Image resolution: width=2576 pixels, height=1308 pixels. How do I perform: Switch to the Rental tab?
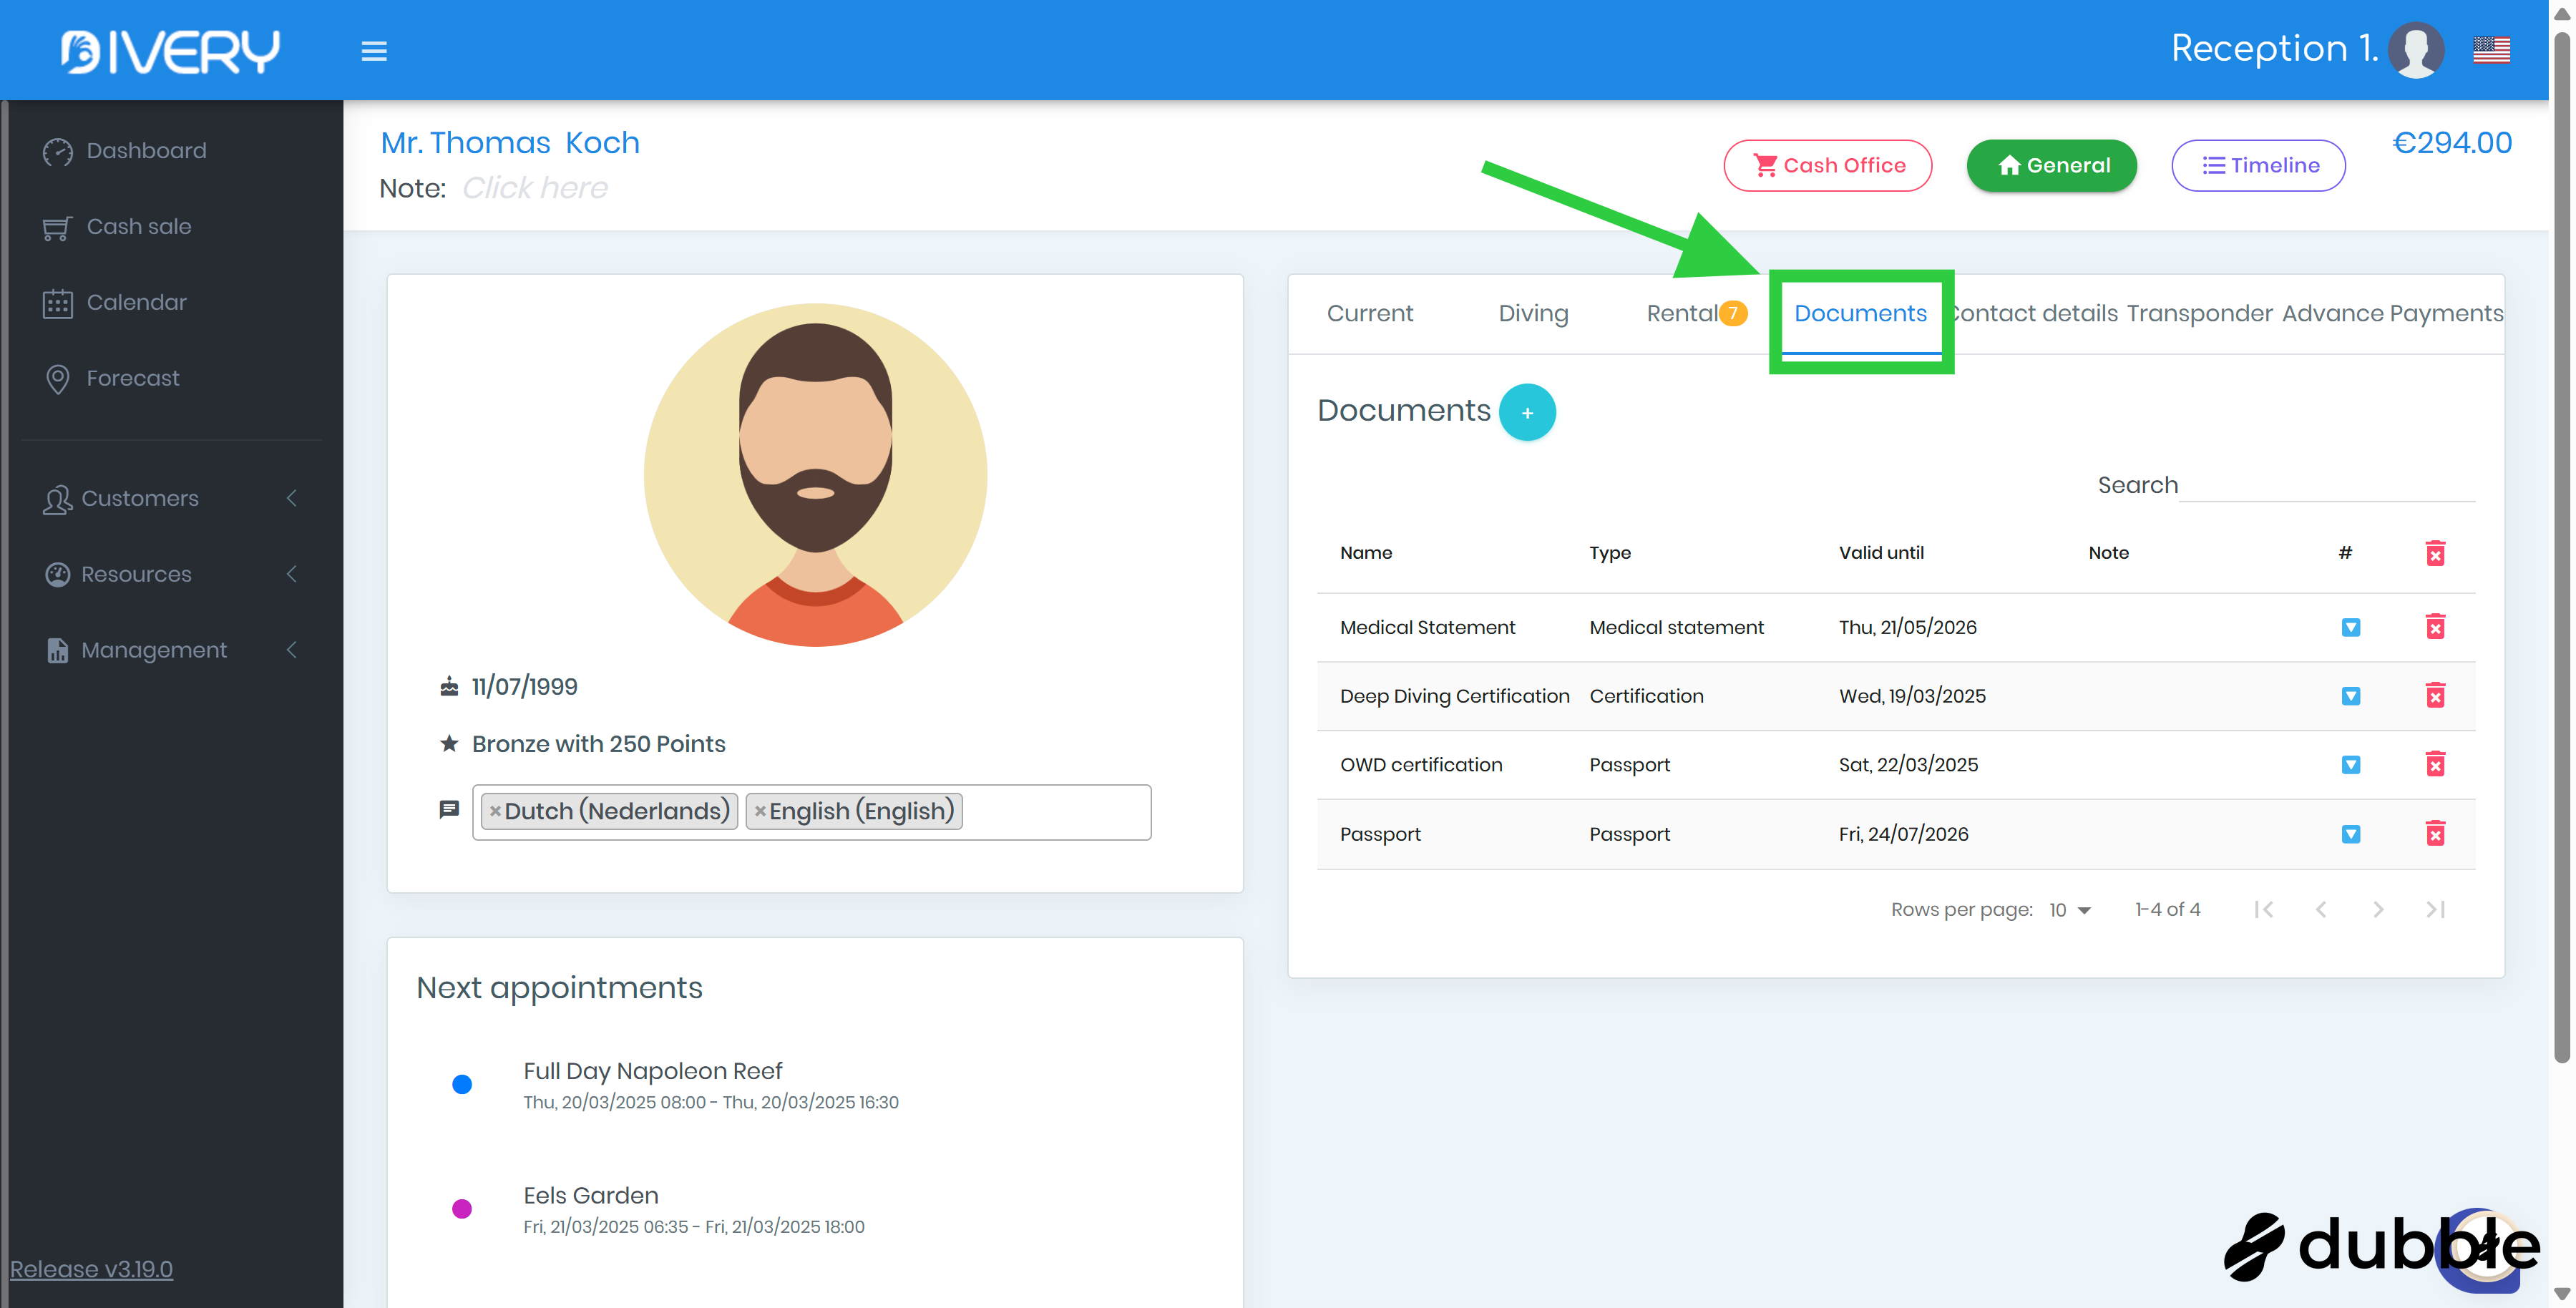pyautogui.click(x=1682, y=313)
